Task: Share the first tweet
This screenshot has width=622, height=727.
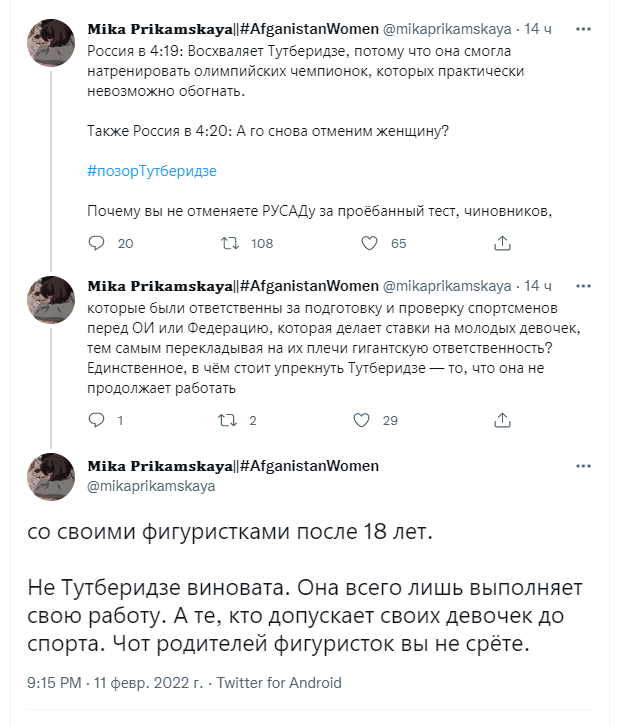Action: [504, 243]
